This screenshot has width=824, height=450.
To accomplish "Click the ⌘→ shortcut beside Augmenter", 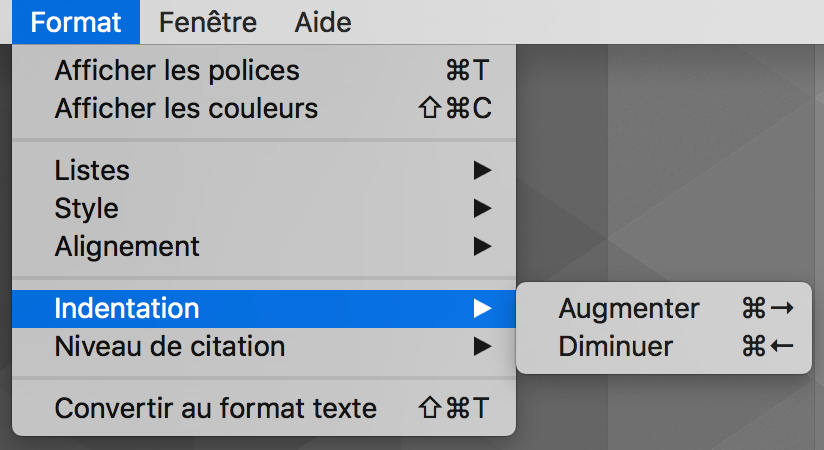I will pos(767,308).
